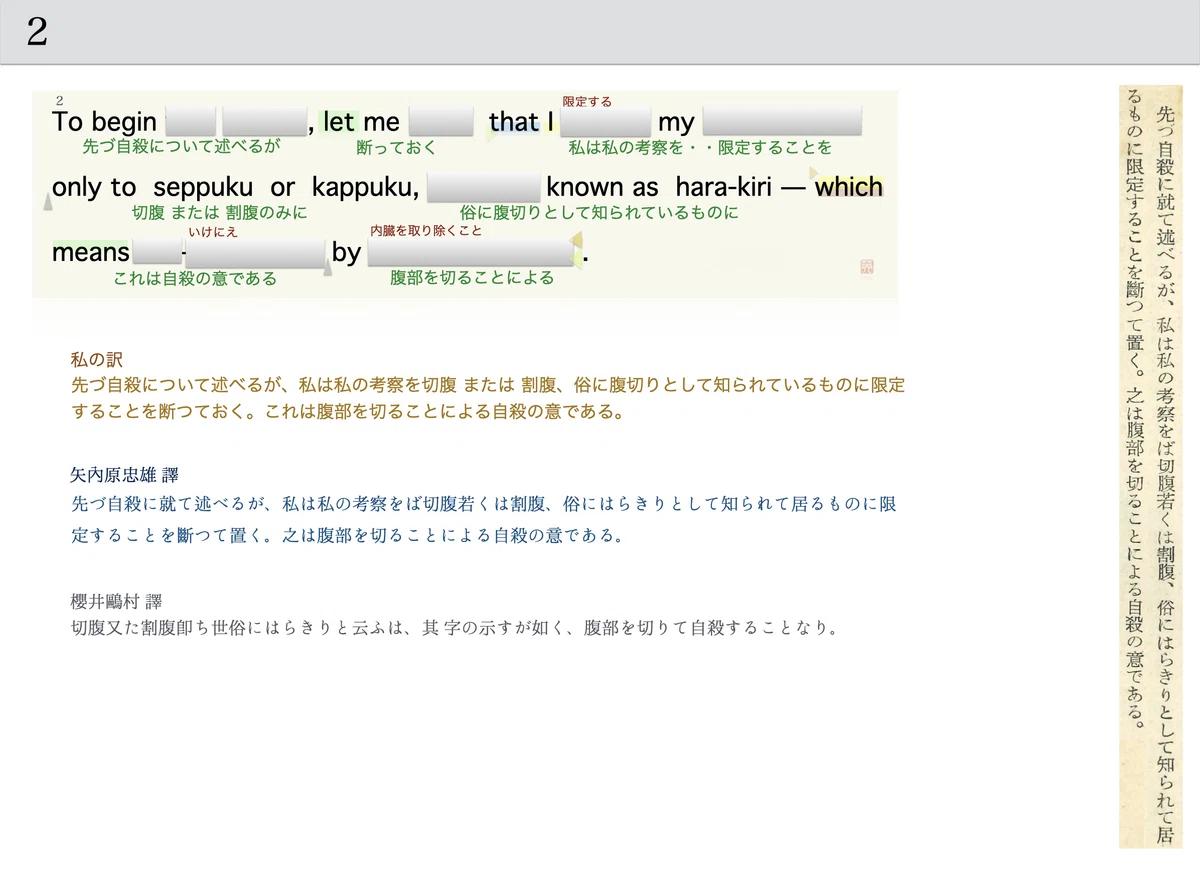
Task: Click the green note '俗に腹切りとして知られているものに'
Action: [x=599, y=213]
